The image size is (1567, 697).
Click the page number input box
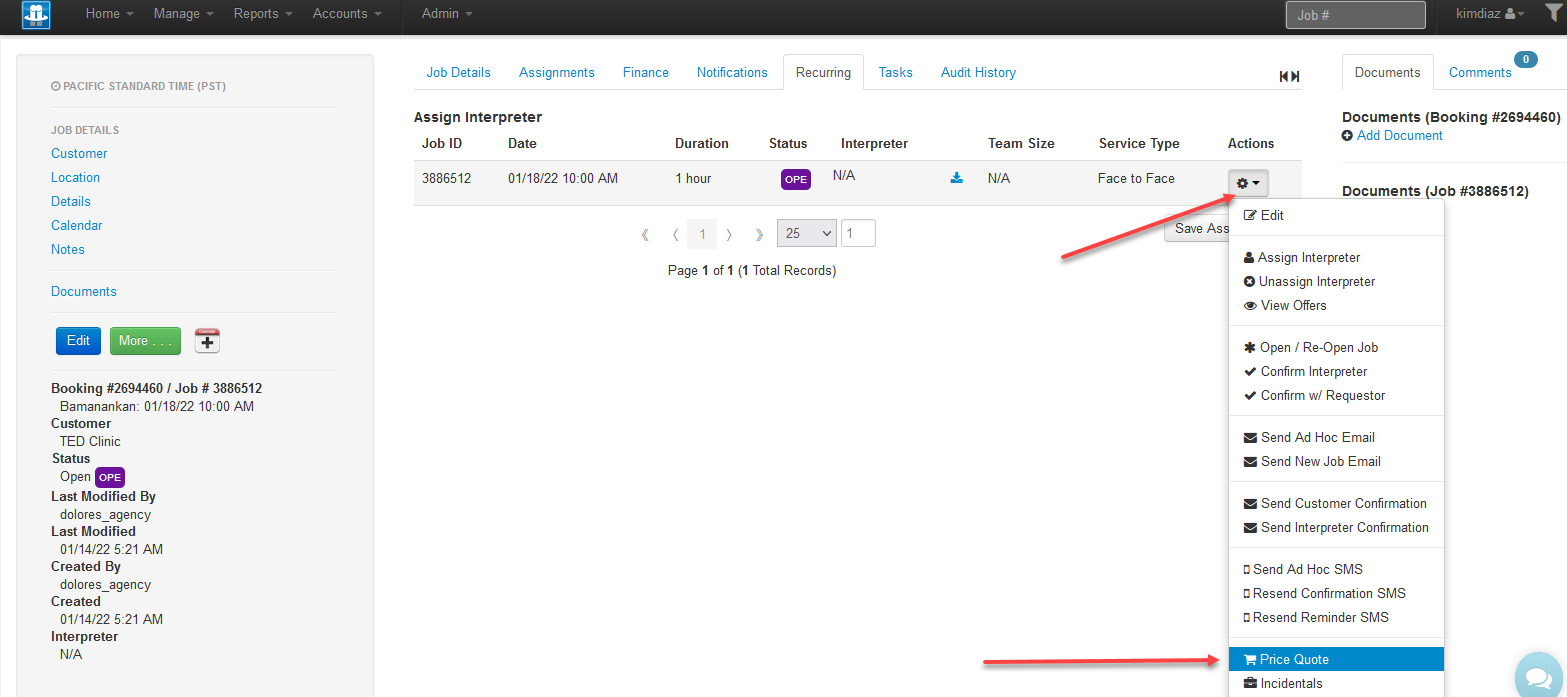(858, 233)
